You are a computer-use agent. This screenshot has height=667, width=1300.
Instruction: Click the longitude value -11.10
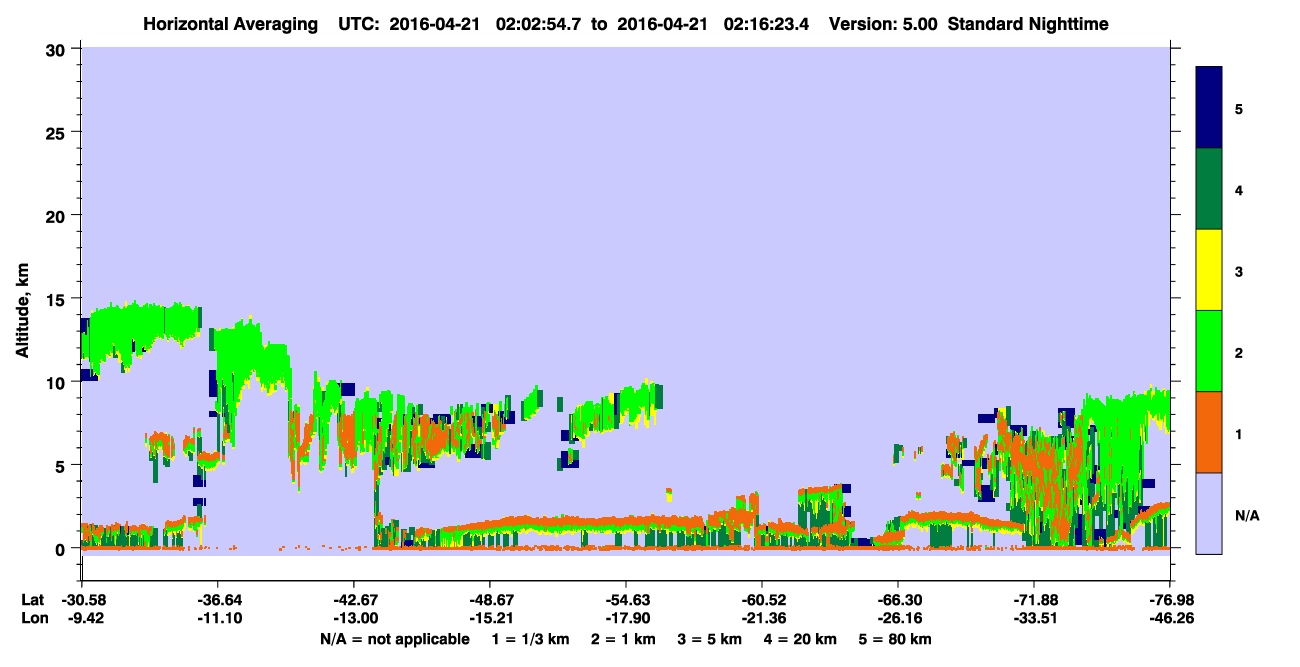pyautogui.click(x=218, y=619)
